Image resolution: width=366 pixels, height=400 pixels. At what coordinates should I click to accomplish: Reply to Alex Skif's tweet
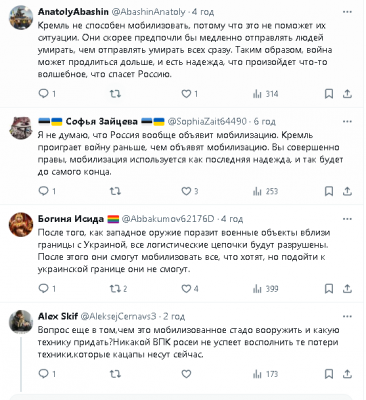(47, 374)
